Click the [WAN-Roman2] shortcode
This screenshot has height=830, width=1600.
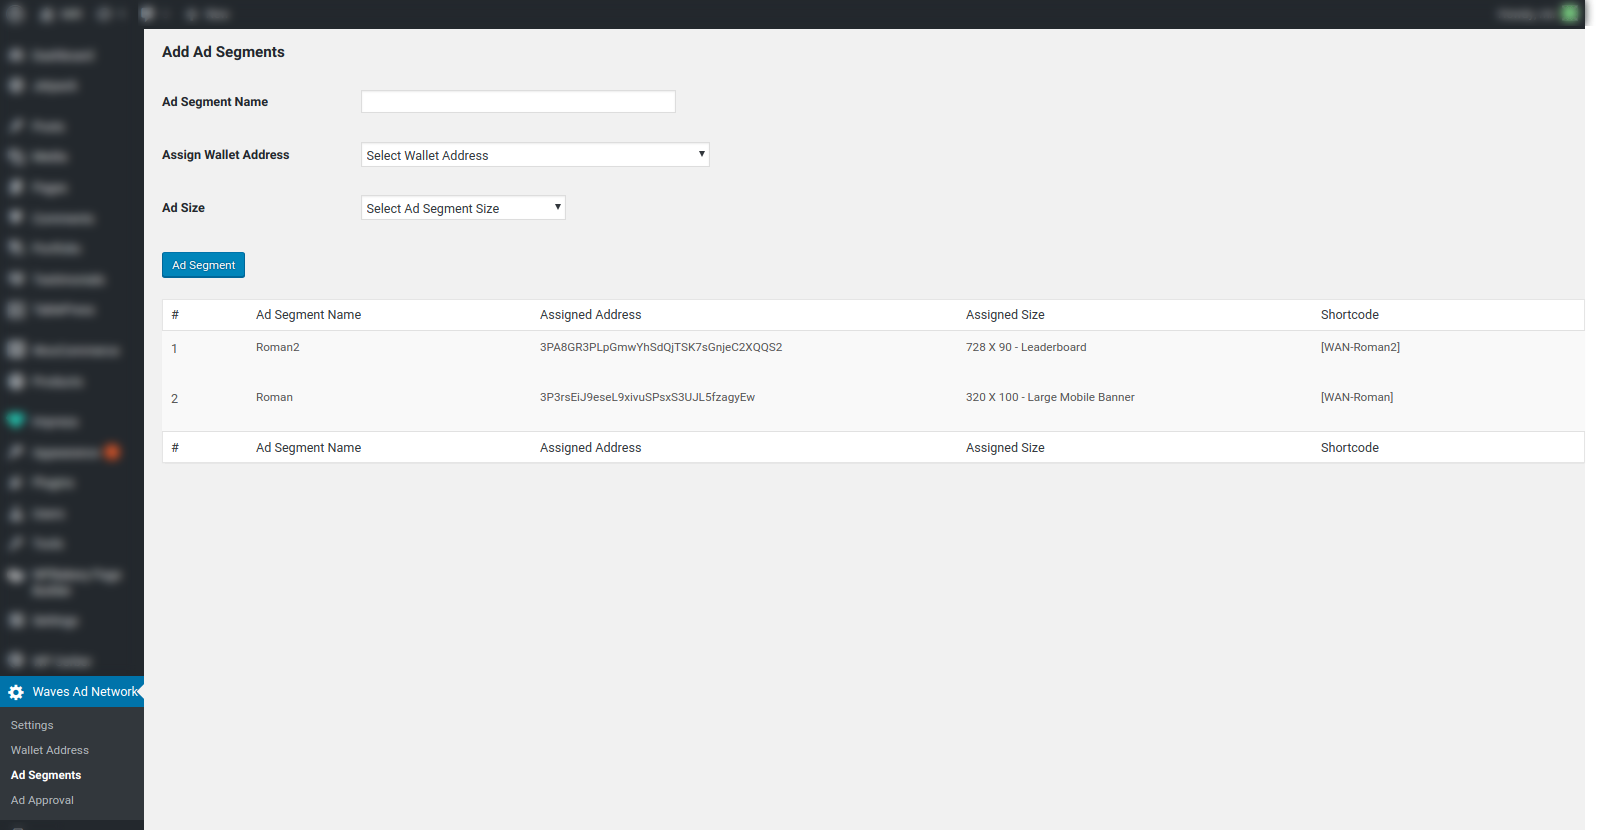coord(1360,347)
